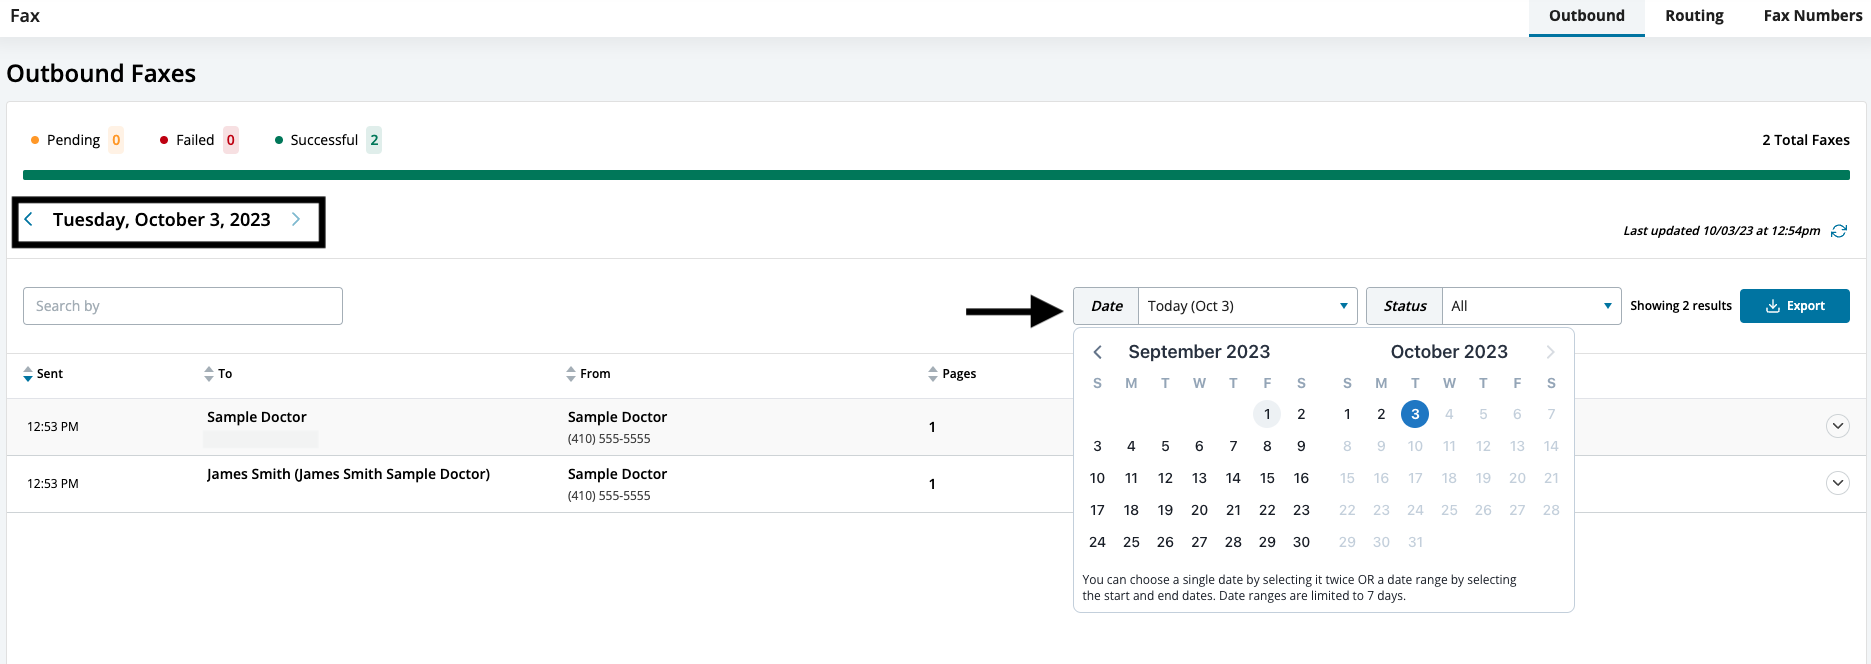This screenshot has width=1871, height=664.
Task: Open the Fax Numbers tab
Action: pyautogui.click(x=1812, y=16)
